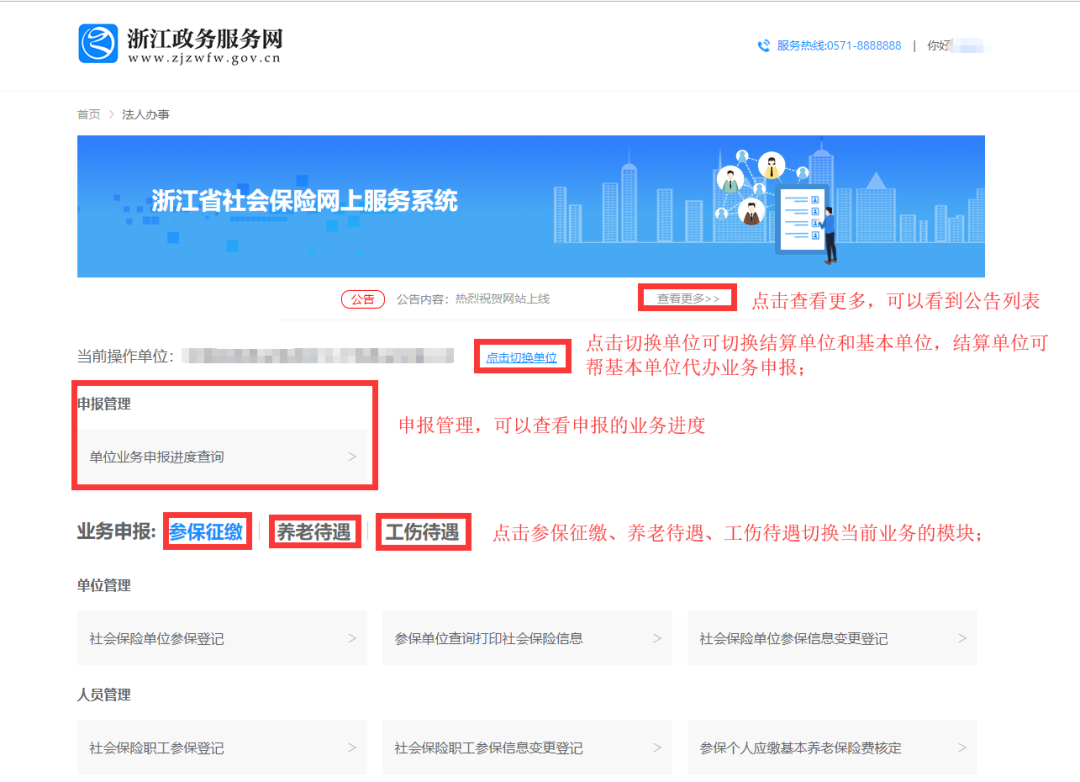Click chevron on 参保个人应缴基本养老保险费核定 card
This screenshot has height=782, width=1080.
[962, 748]
